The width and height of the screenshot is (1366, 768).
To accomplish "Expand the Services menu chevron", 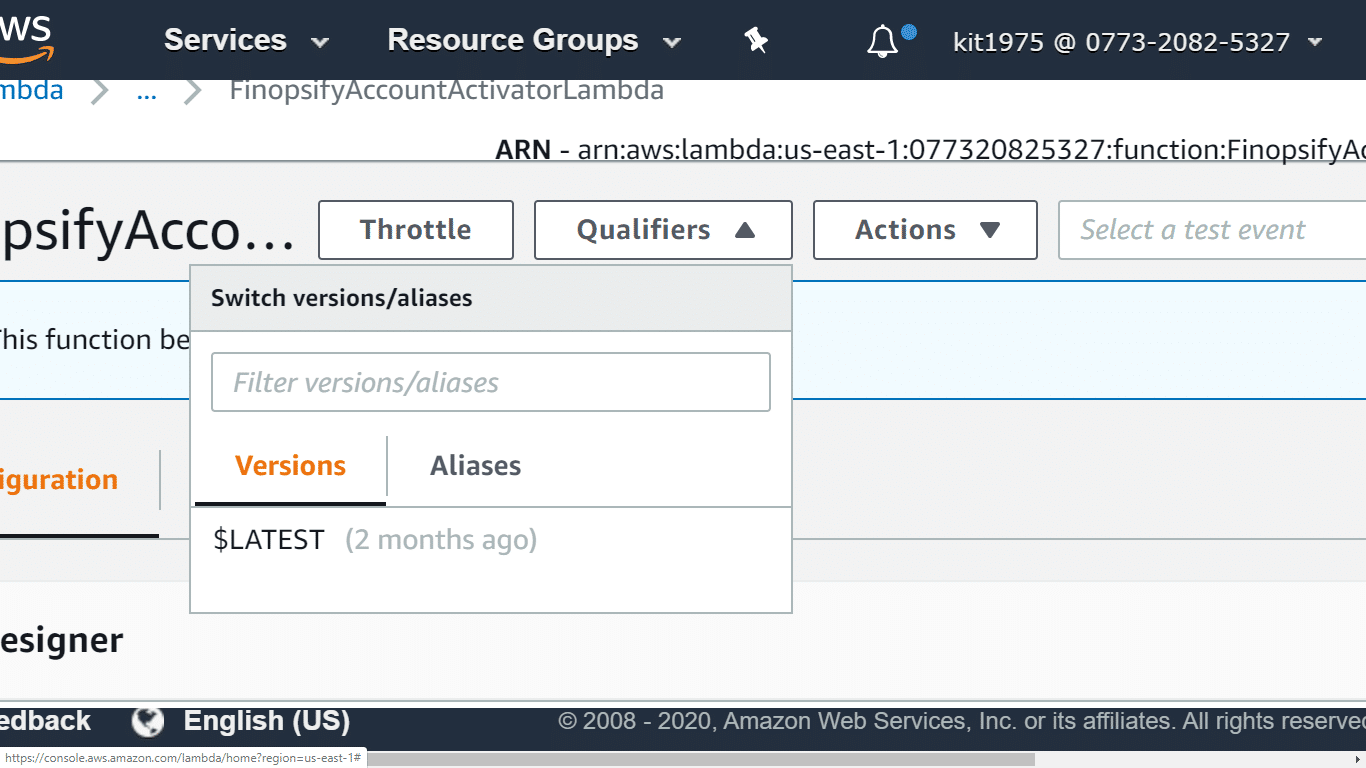I will click(x=318, y=41).
